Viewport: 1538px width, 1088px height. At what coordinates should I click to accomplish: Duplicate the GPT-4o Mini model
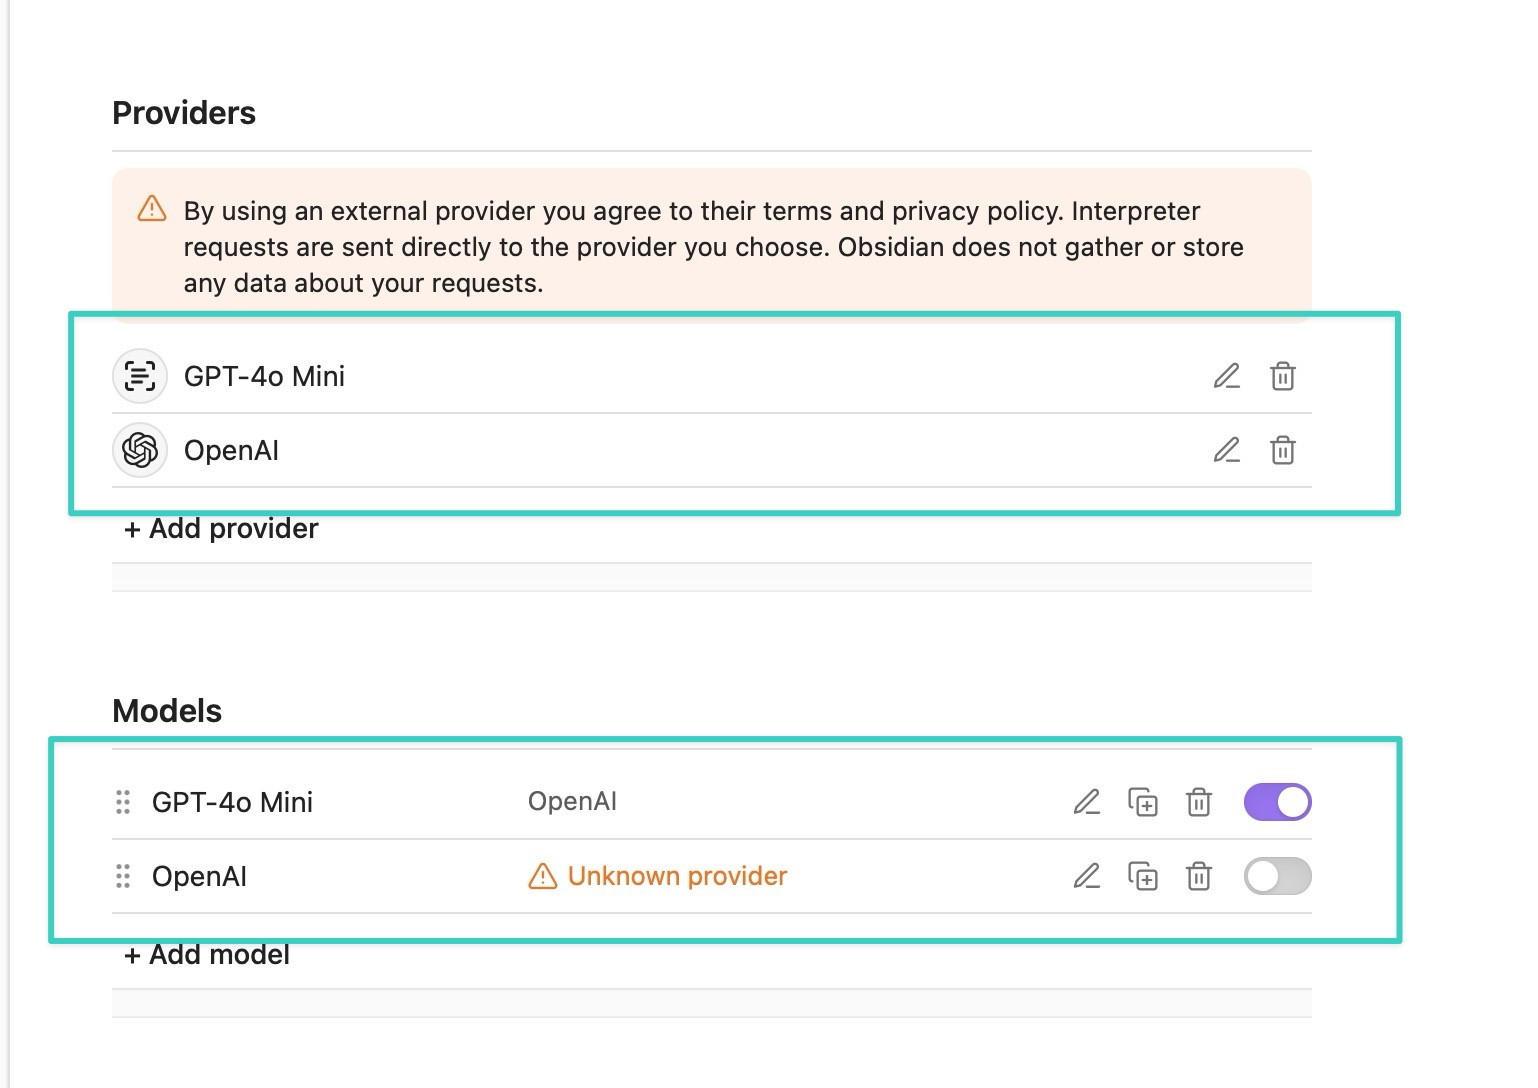1143,802
